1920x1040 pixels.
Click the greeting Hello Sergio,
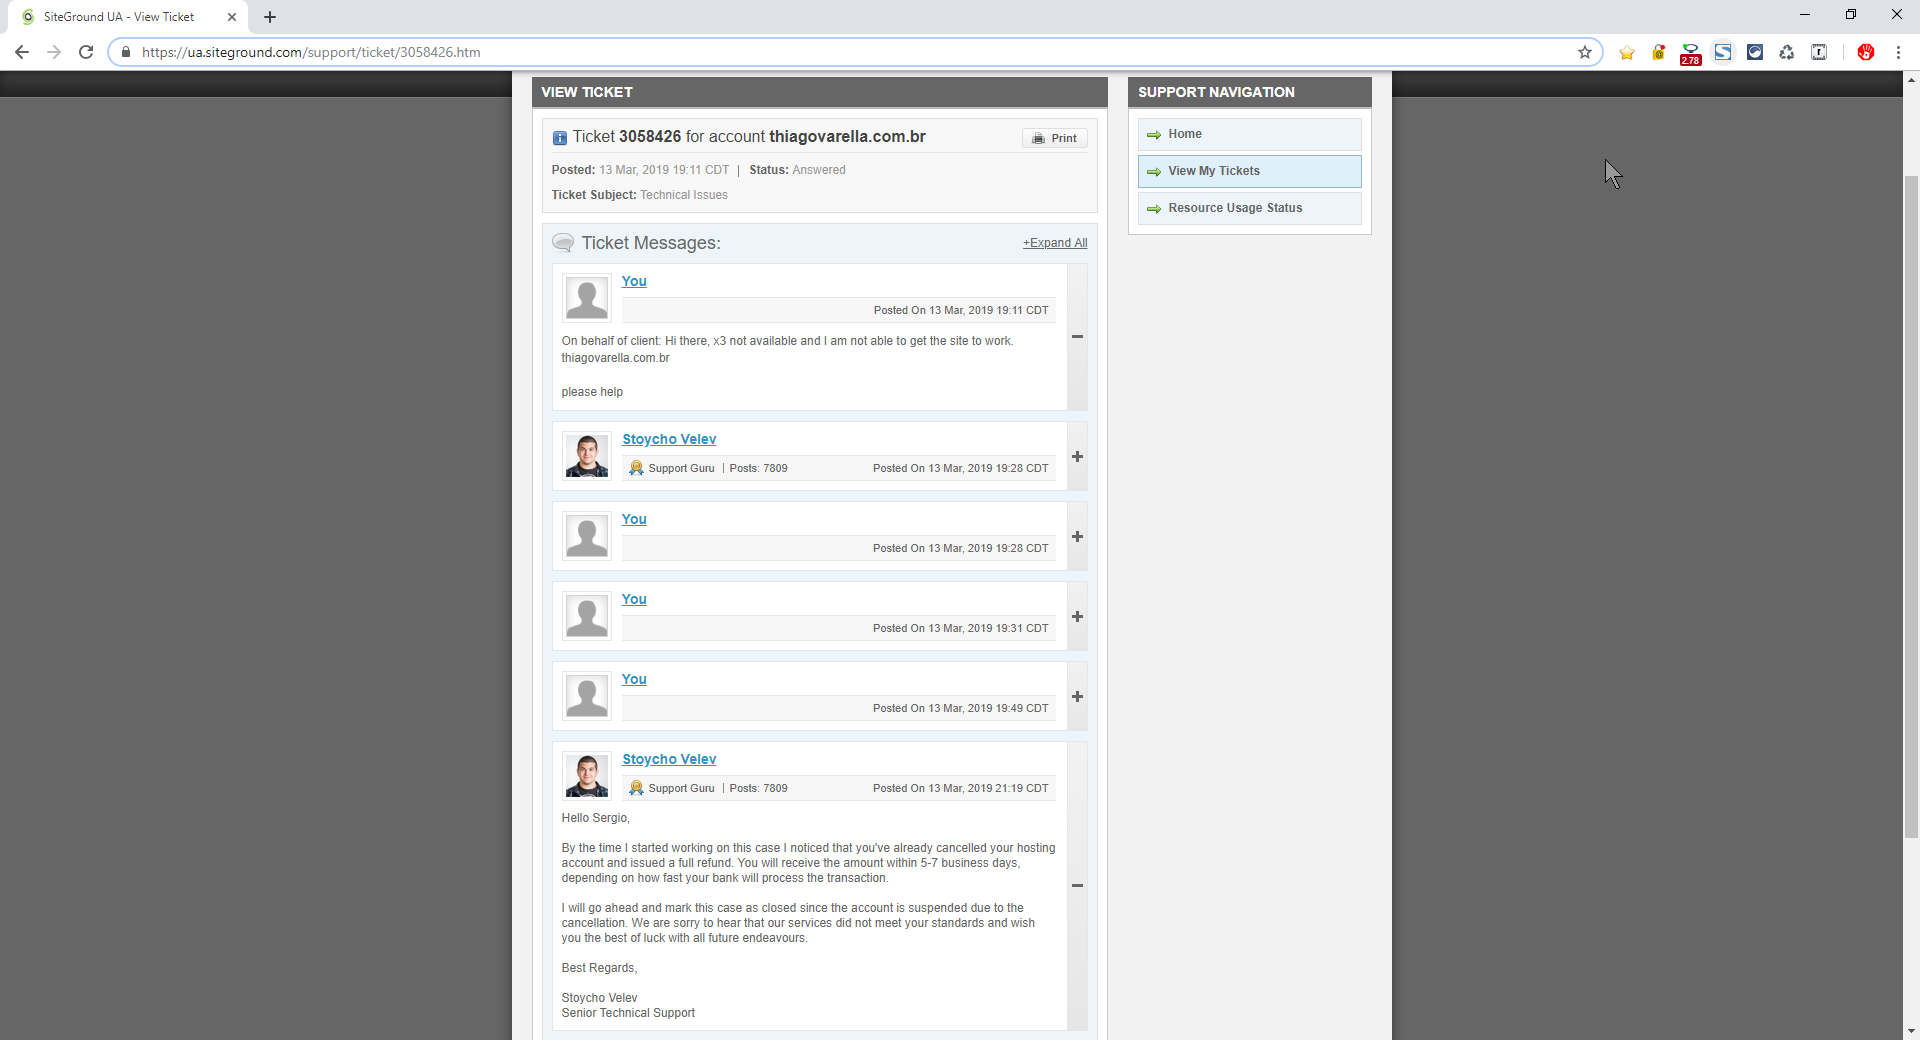(x=595, y=818)
